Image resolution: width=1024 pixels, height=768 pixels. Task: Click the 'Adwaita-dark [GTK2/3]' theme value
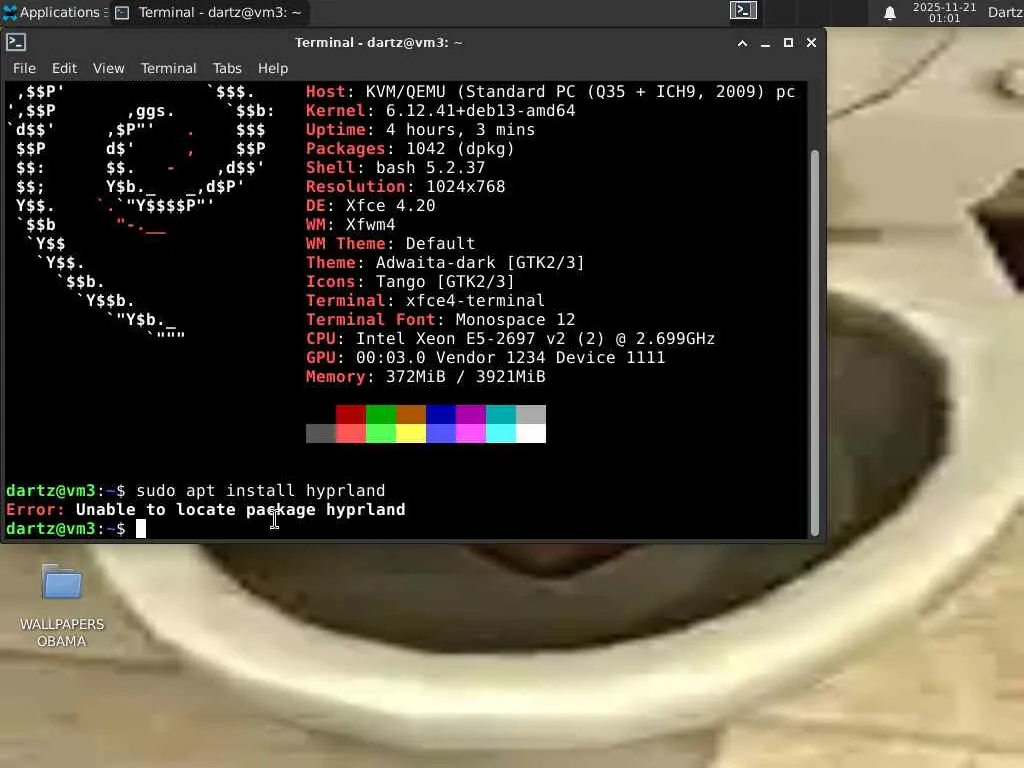pos(480,263)
